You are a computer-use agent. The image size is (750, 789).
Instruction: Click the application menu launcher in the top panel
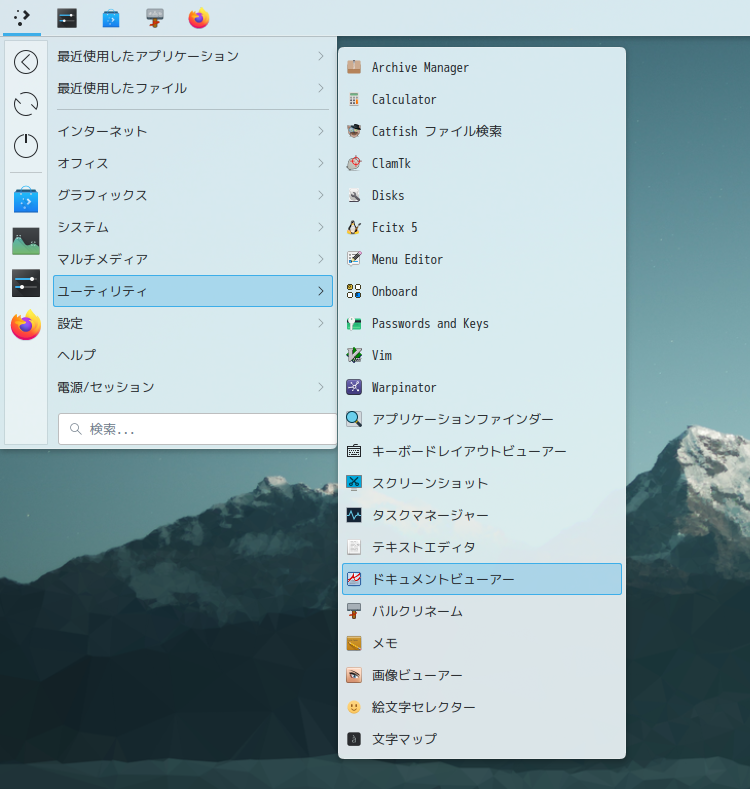tap(22, 18)
